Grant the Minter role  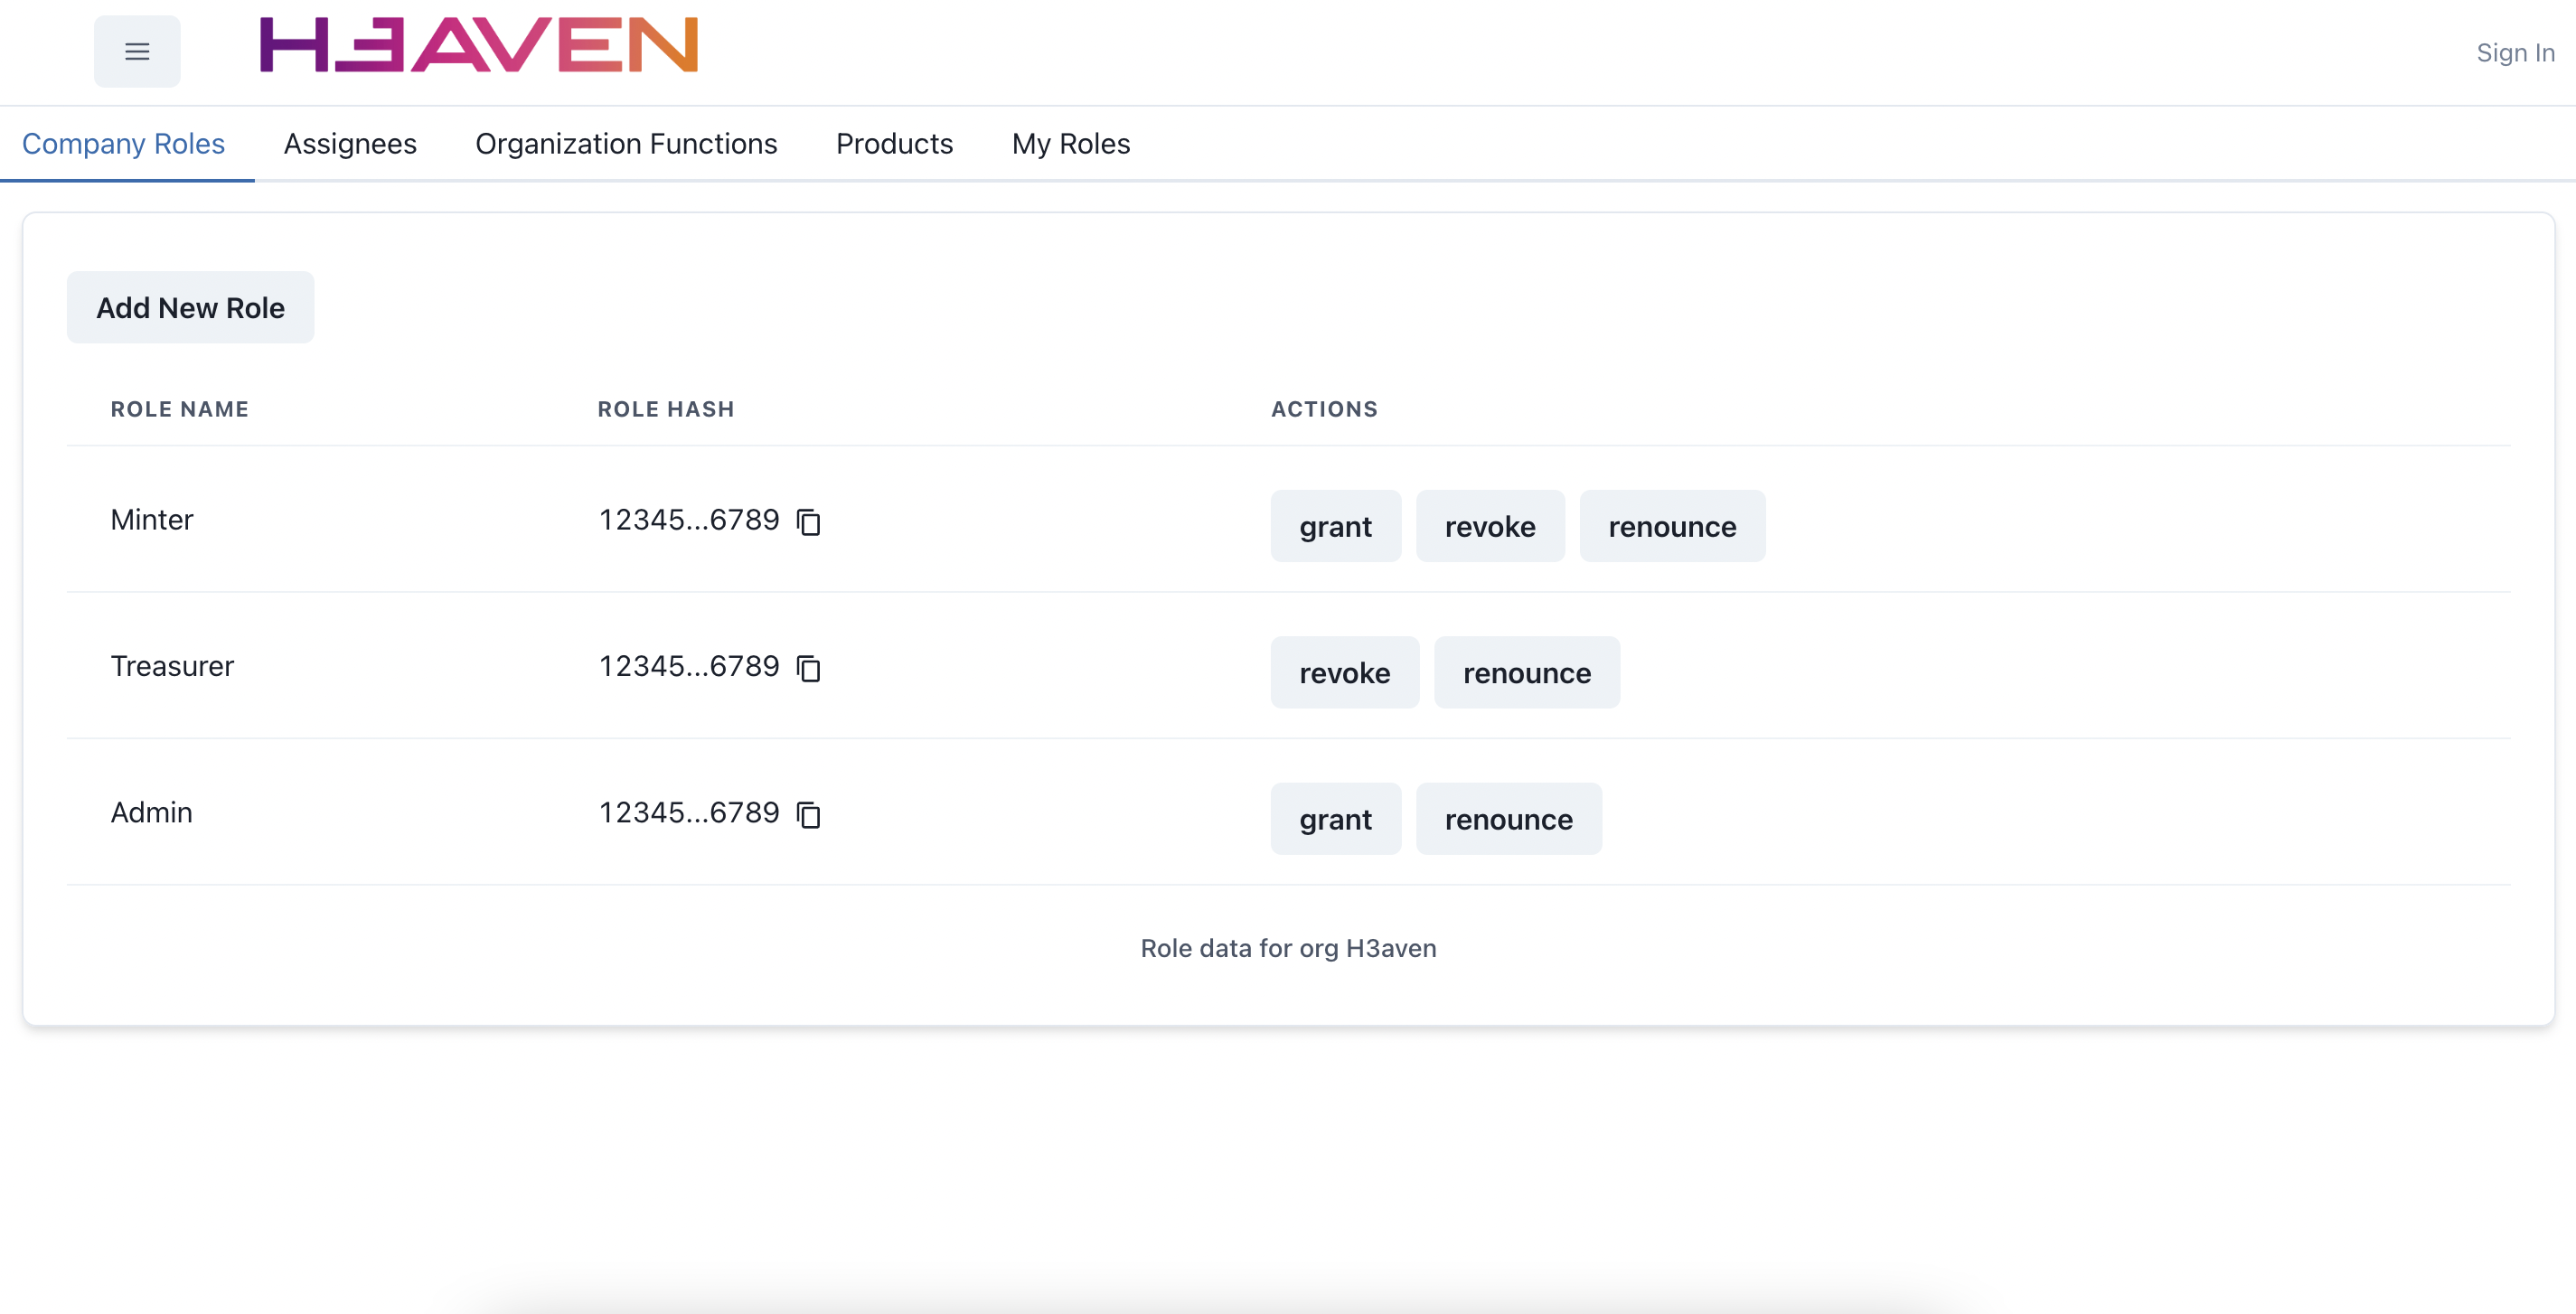[1336, 526]
